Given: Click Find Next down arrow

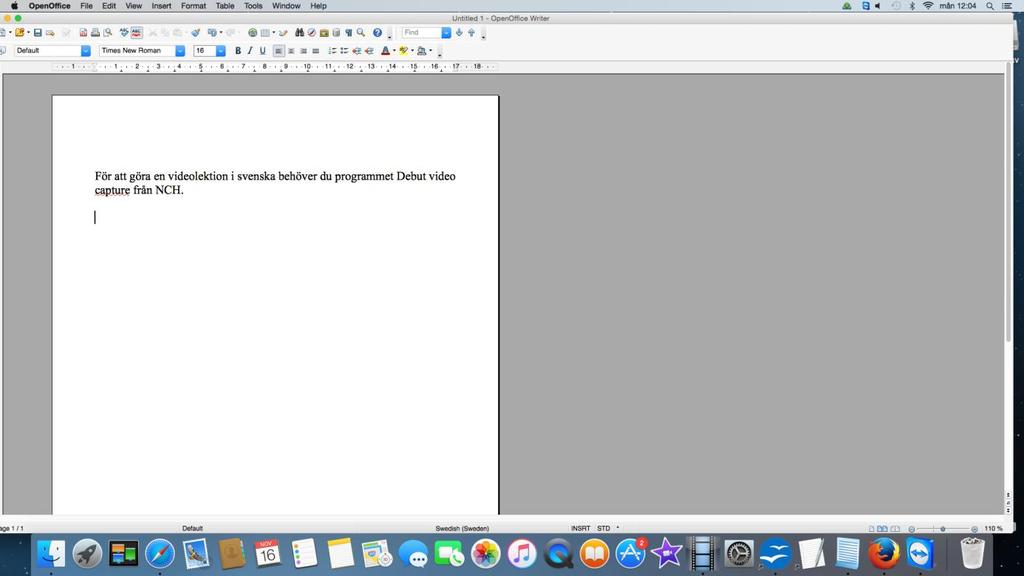Looking at the screenshot, I should click(459, 33).
